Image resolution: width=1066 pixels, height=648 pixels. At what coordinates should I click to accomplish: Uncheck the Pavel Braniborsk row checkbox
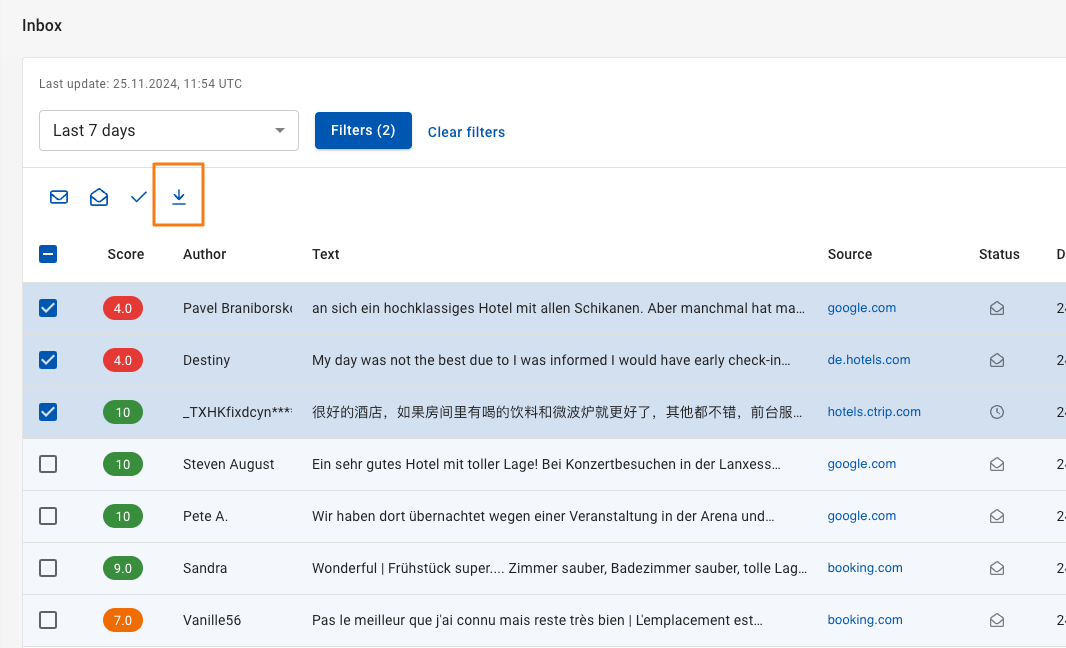point(48,308)
